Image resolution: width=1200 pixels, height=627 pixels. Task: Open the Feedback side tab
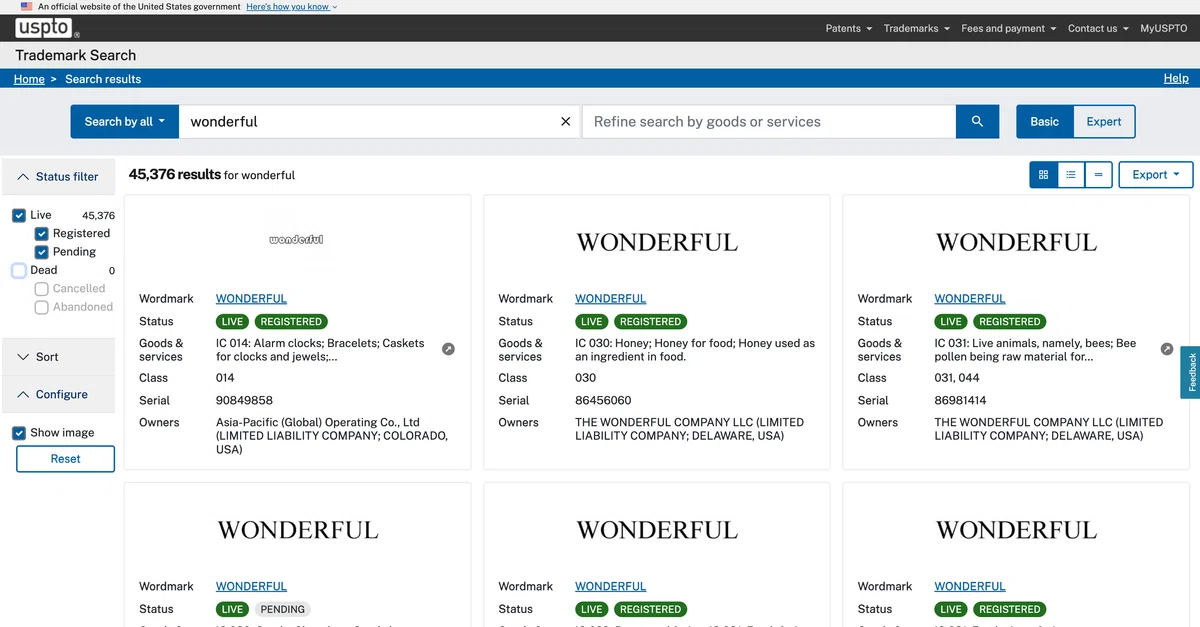coord(1190,372)
